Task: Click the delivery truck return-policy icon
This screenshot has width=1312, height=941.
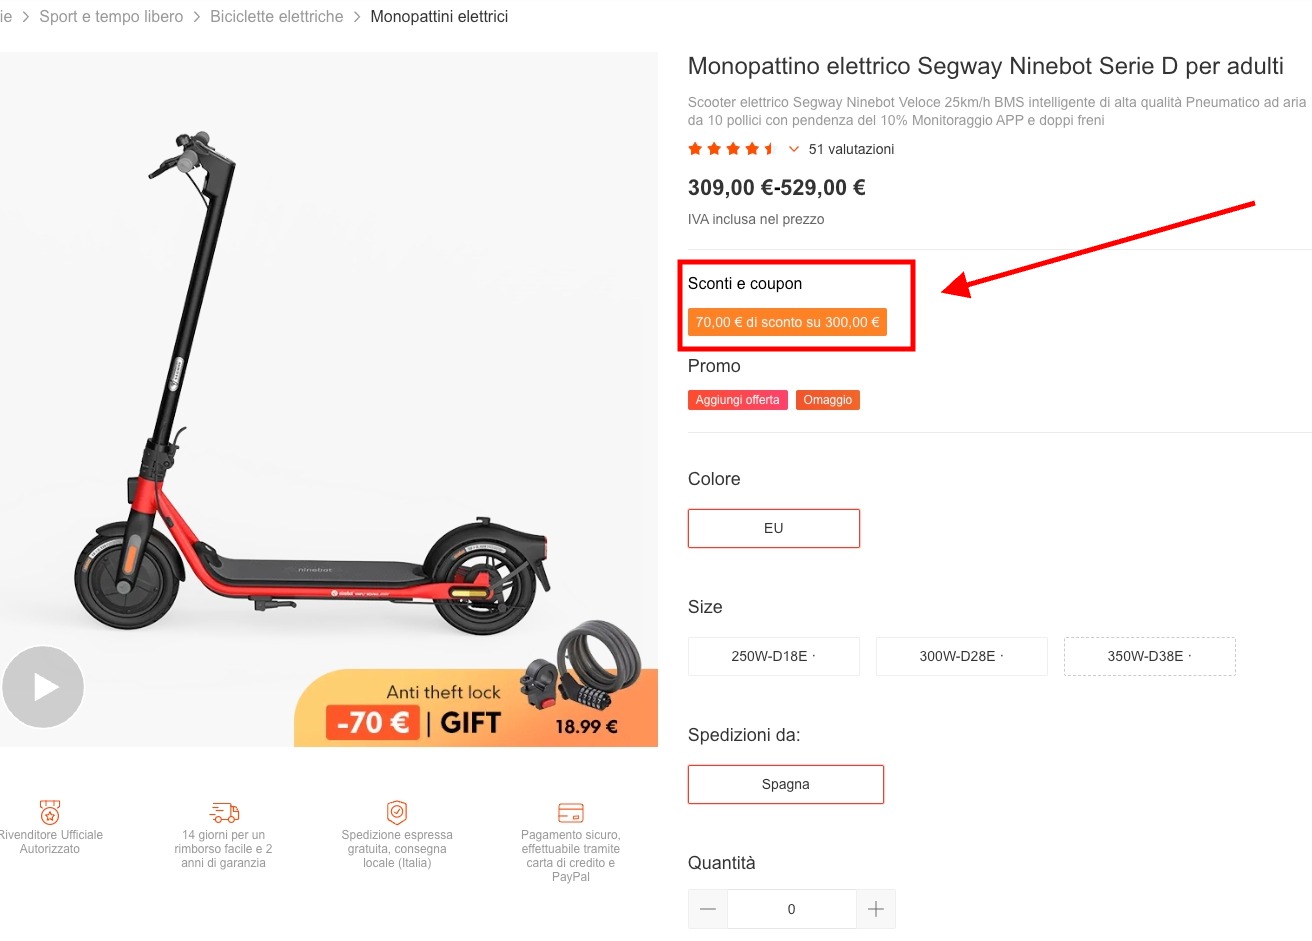Action: (x=224, y=812)
